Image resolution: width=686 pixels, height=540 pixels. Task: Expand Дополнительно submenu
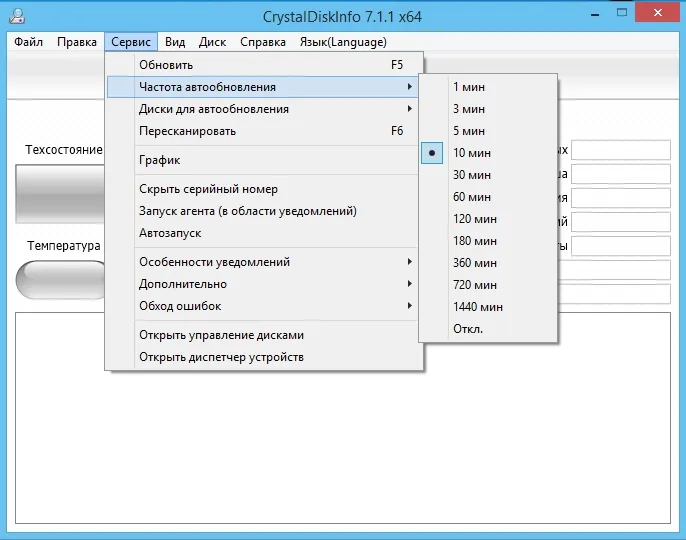click(x=264, y=284)
